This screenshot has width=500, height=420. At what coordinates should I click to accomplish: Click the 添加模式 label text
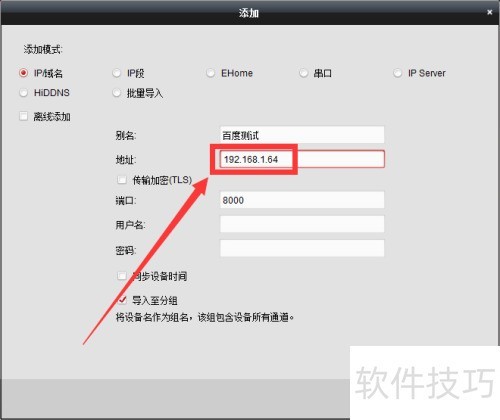(x=43, y=50)
